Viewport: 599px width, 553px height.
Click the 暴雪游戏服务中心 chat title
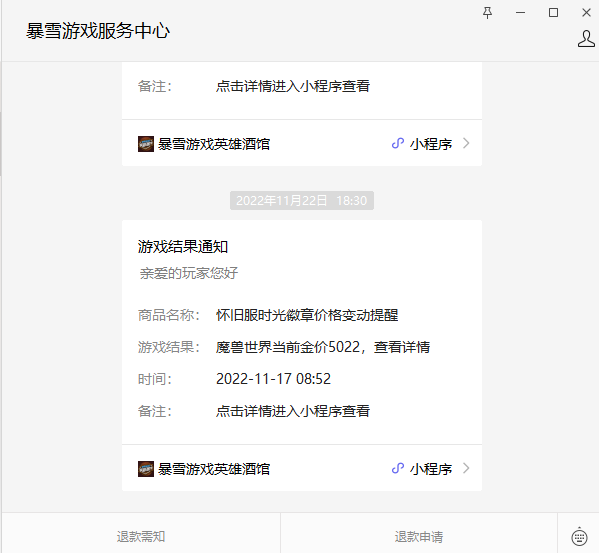coord(98,31)
